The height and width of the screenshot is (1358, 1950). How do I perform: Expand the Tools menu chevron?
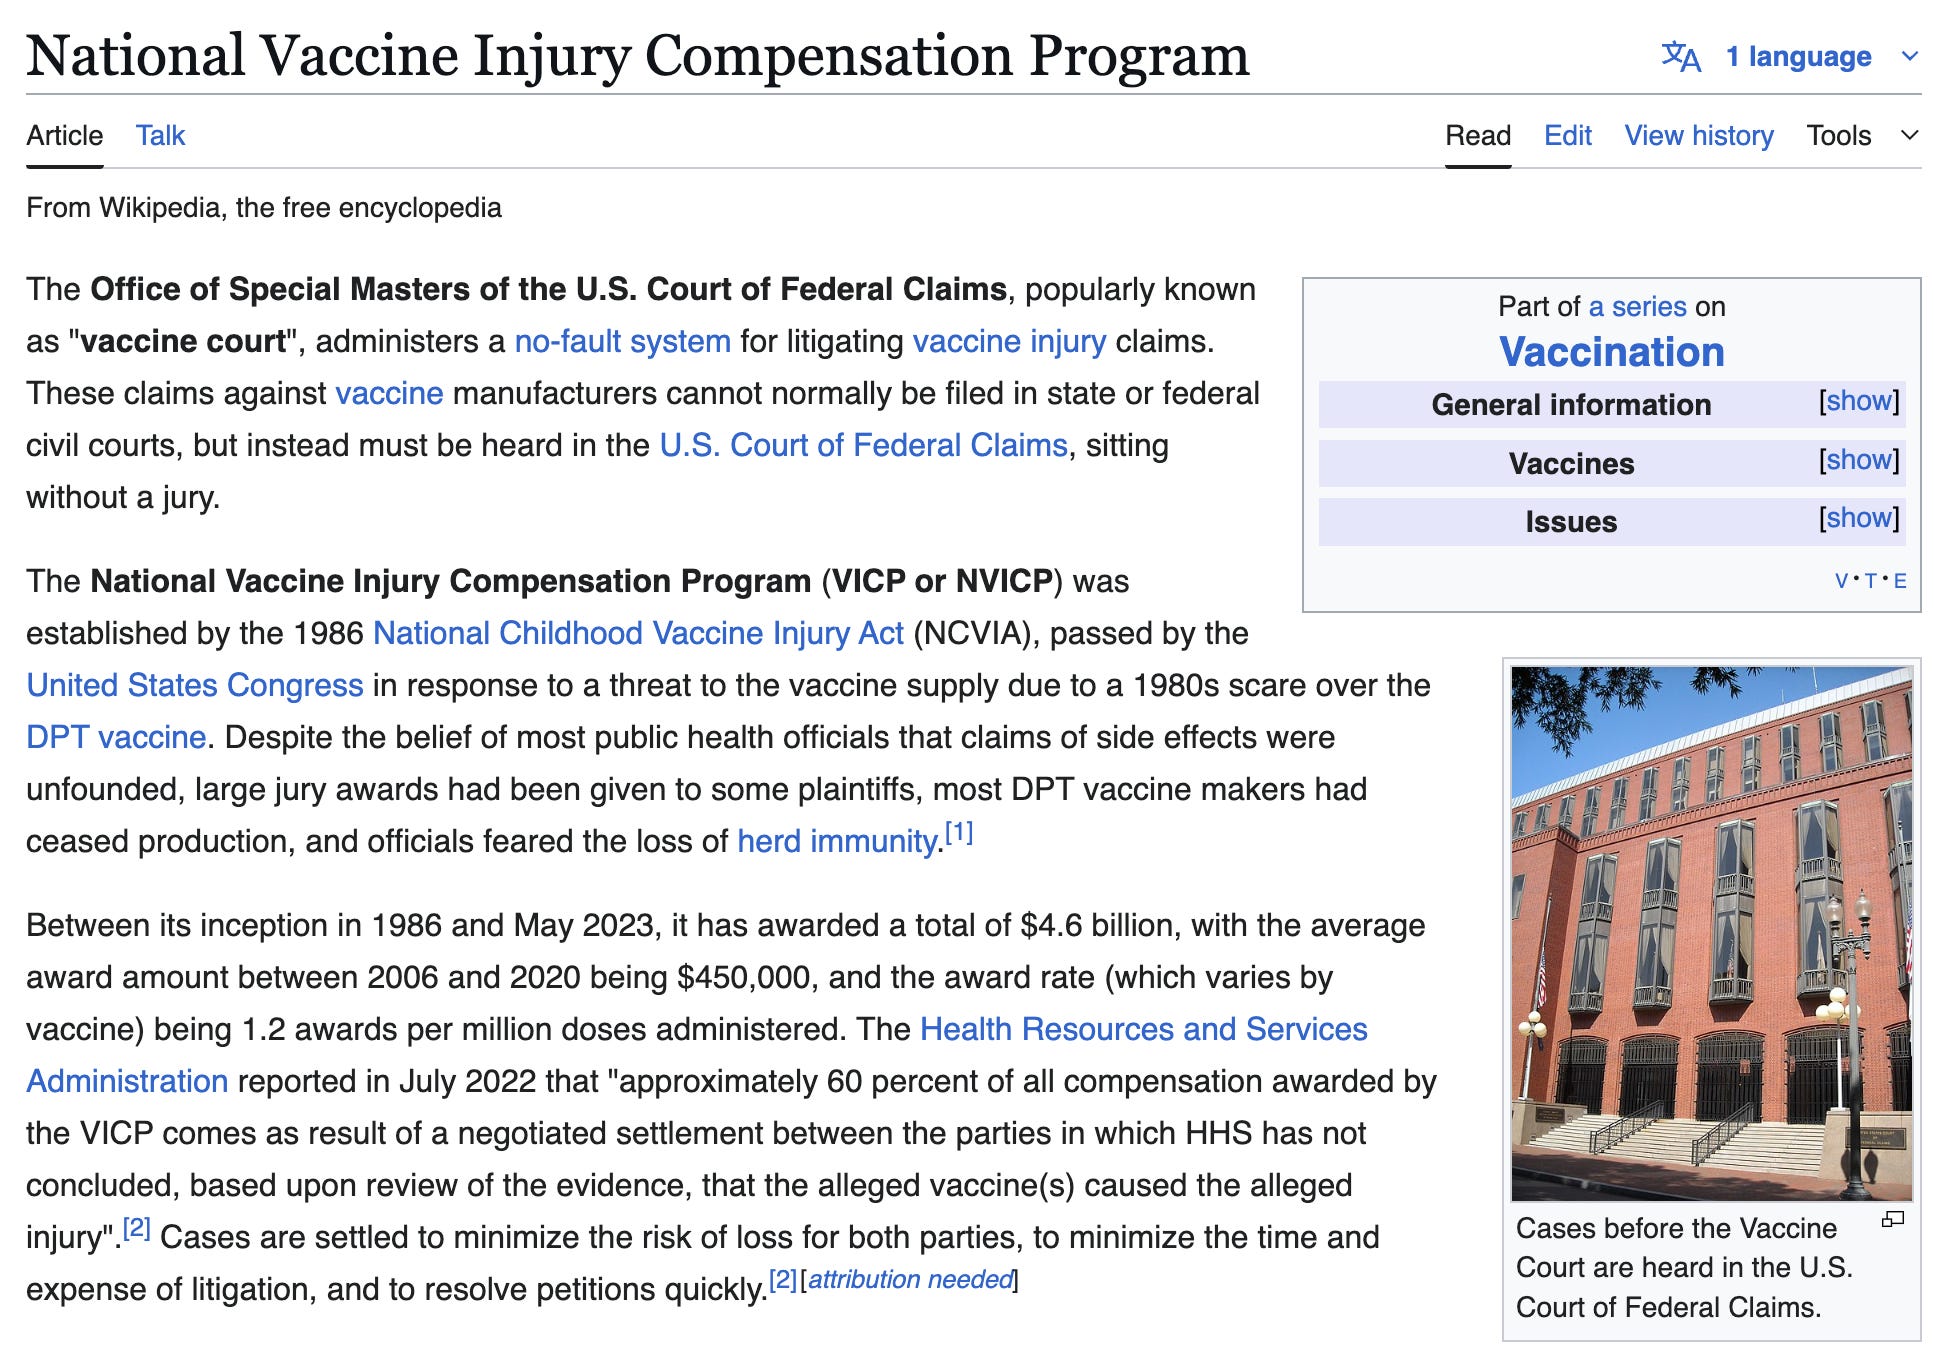point(1909,136)
